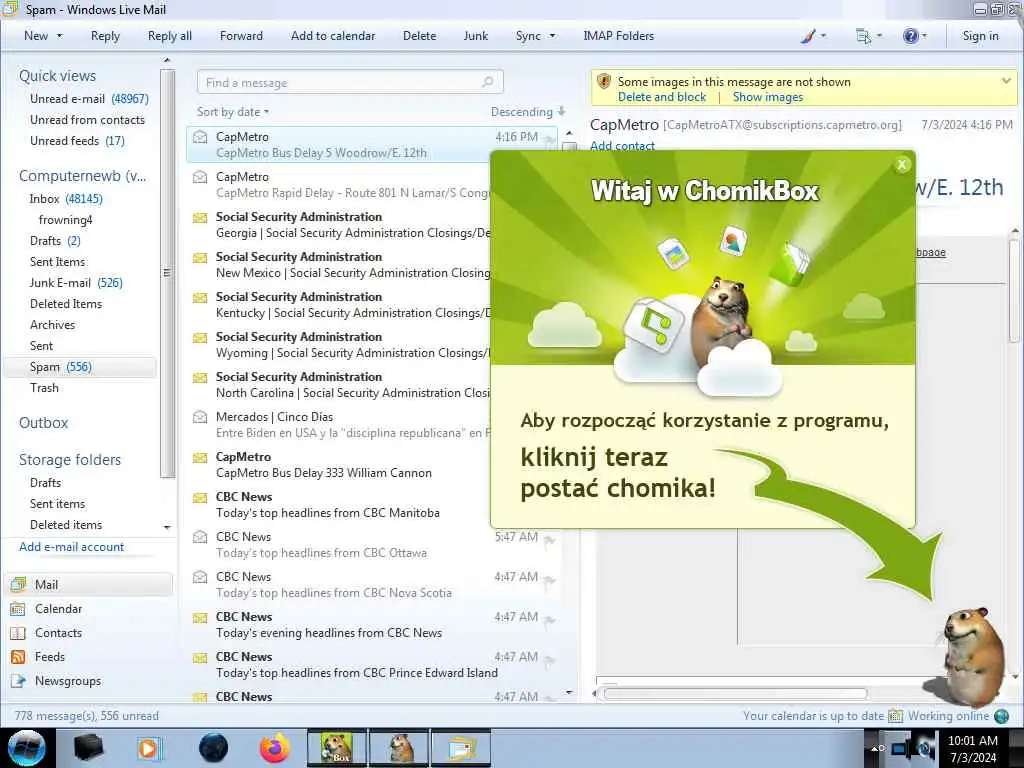
Task: Switch to the Mail section
Action: click(x=90, y=584)
